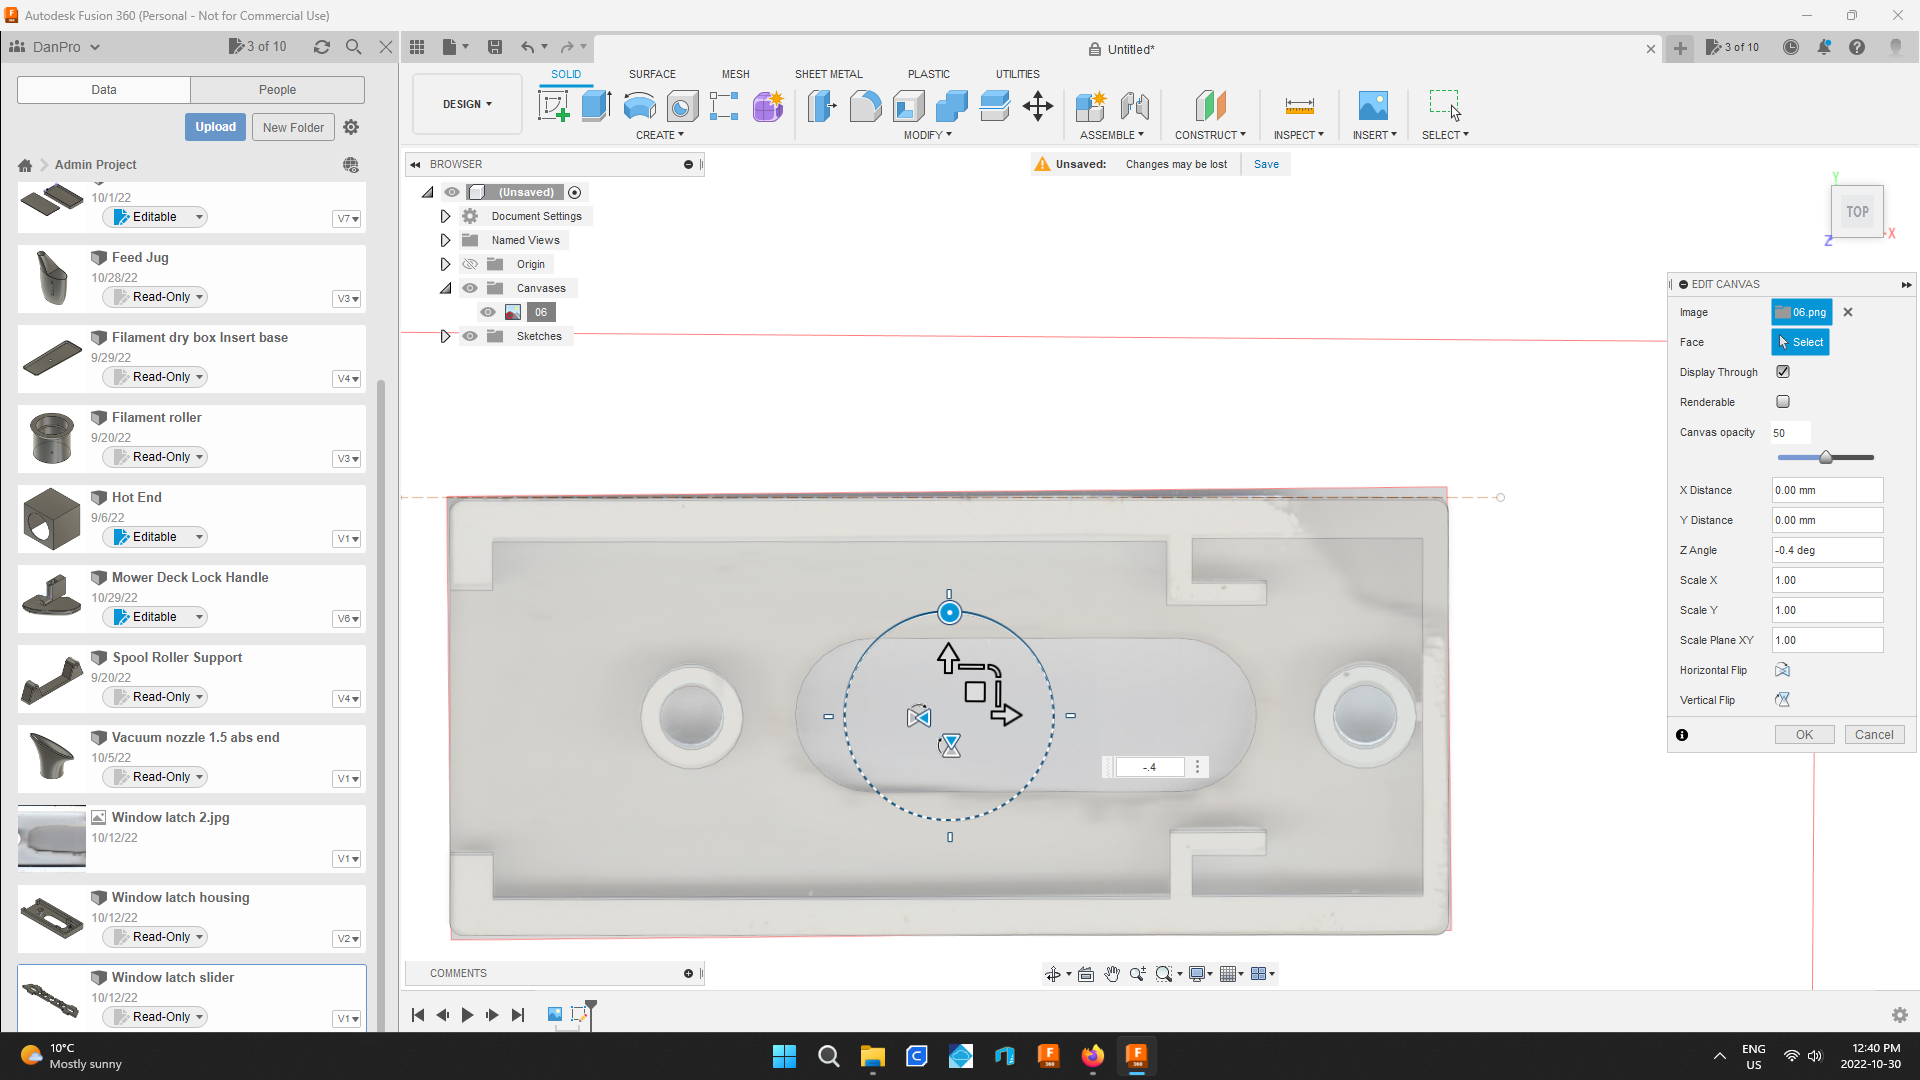The width and height of the screenshot is (1920, 1080).
Task: Click inside the Z Angle input field
Action: (1826, 550)
